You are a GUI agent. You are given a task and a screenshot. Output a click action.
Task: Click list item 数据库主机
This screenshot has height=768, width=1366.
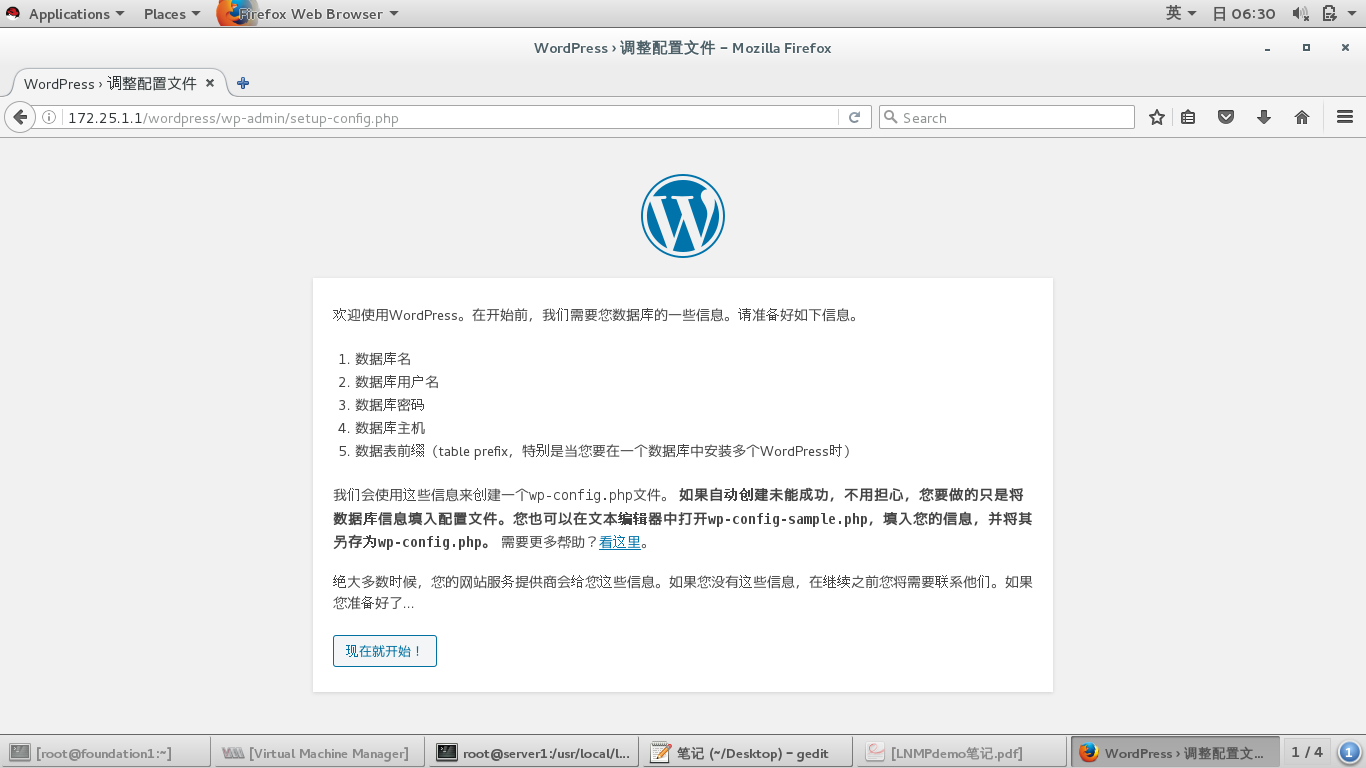[x=390, y=427]
